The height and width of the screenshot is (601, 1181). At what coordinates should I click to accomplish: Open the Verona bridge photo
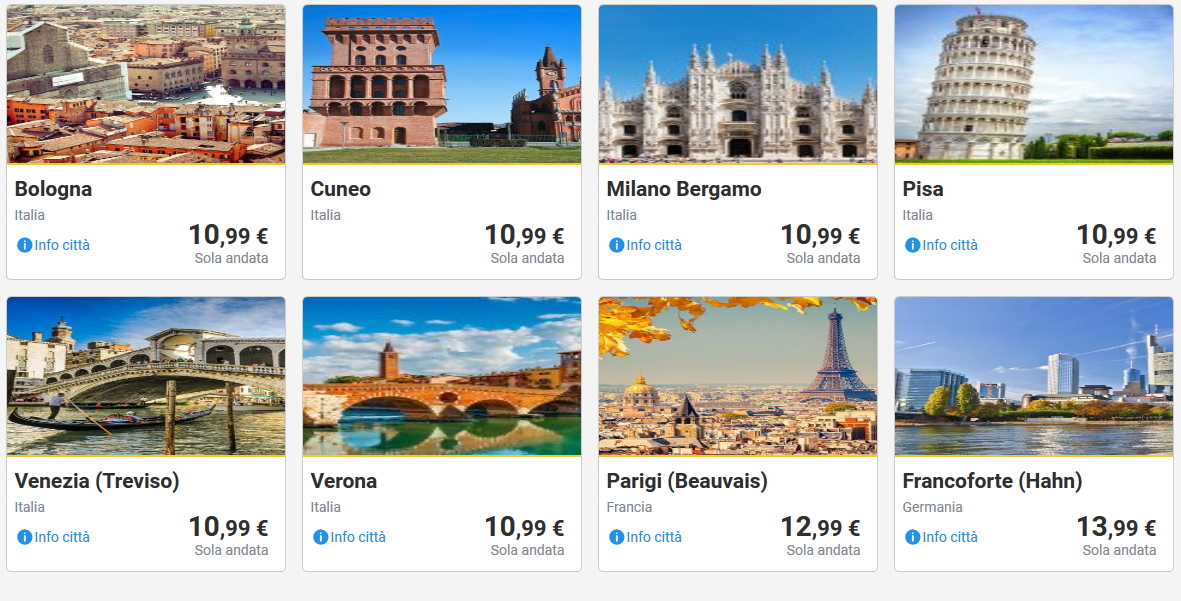click(442, 376)
